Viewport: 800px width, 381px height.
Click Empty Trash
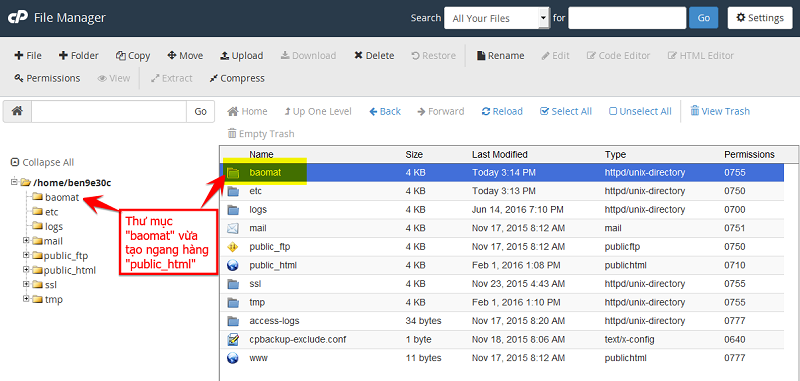point(261,134)
